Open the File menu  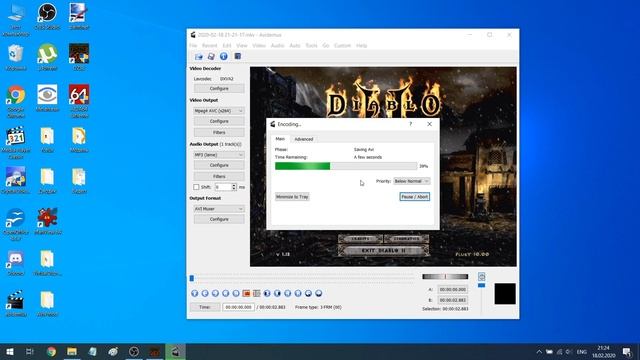tap(193, 46)
